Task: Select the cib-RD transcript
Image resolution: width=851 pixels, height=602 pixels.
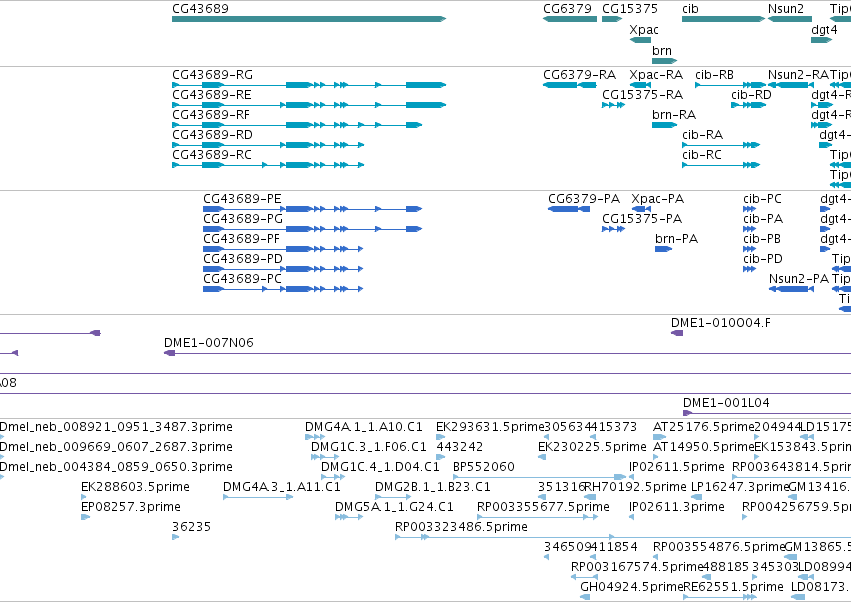Action: pyautogui.click(x=748, y=105)
